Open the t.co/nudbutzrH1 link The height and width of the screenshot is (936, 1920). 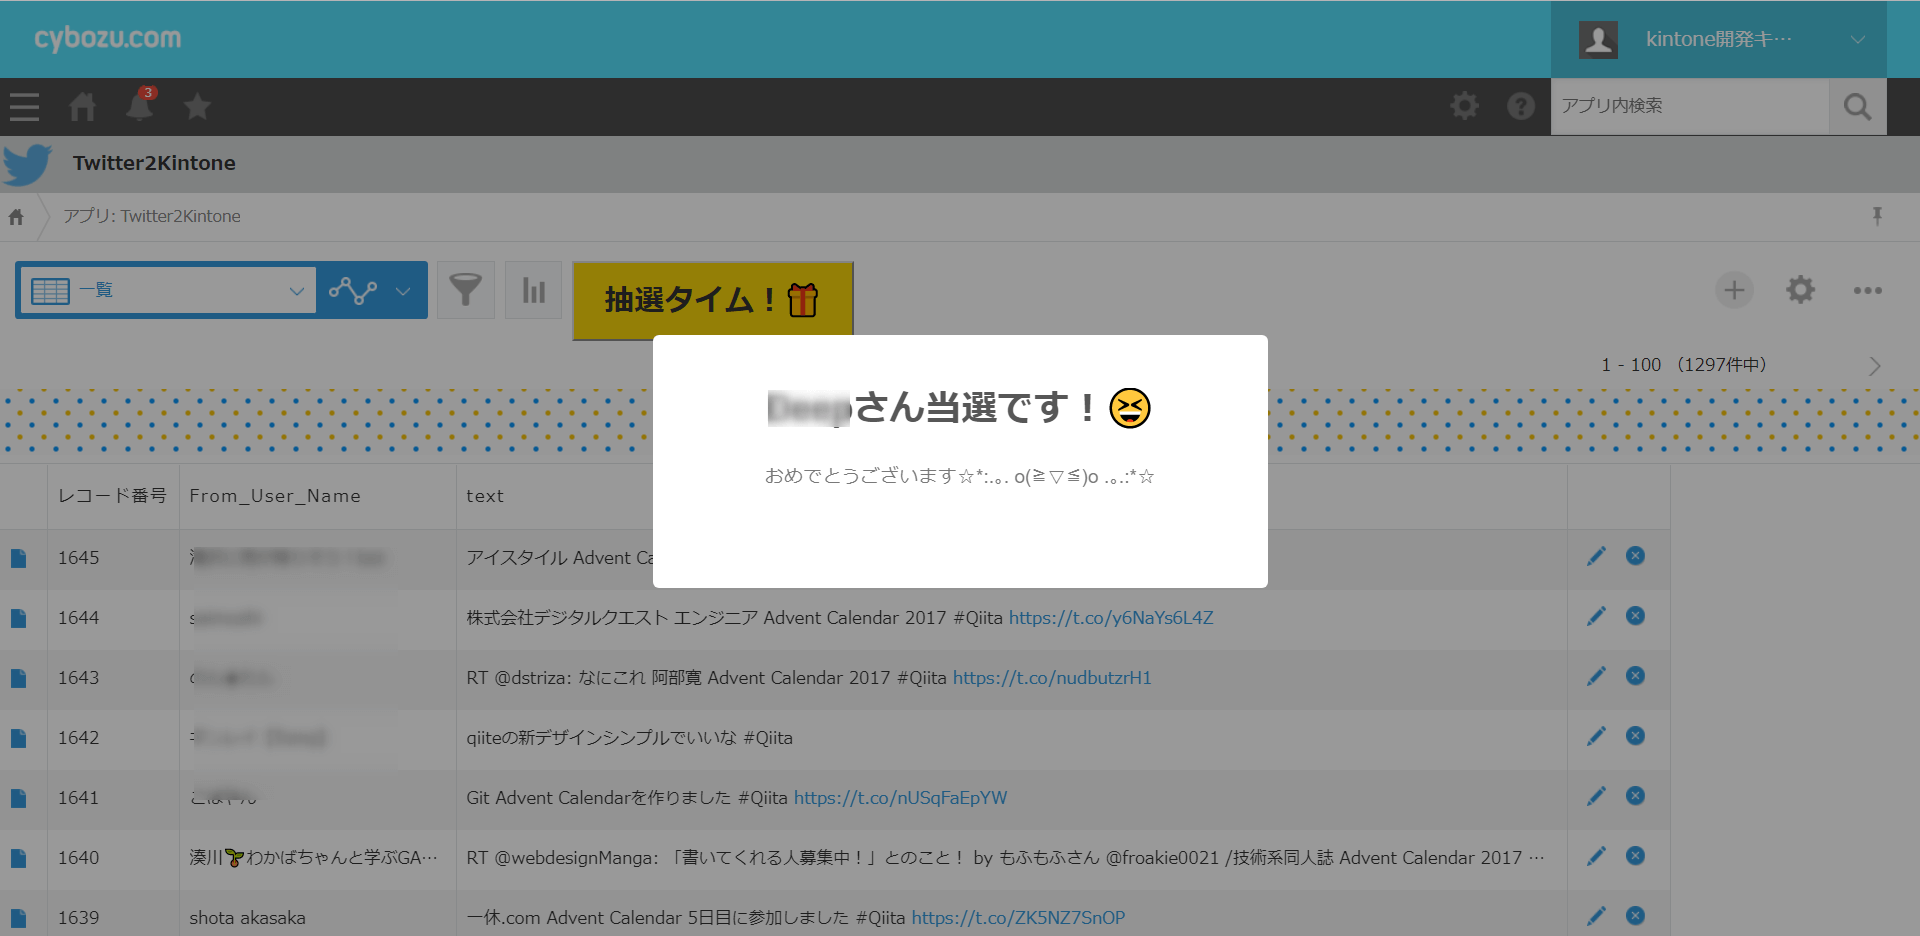[x=1052, y=678]
